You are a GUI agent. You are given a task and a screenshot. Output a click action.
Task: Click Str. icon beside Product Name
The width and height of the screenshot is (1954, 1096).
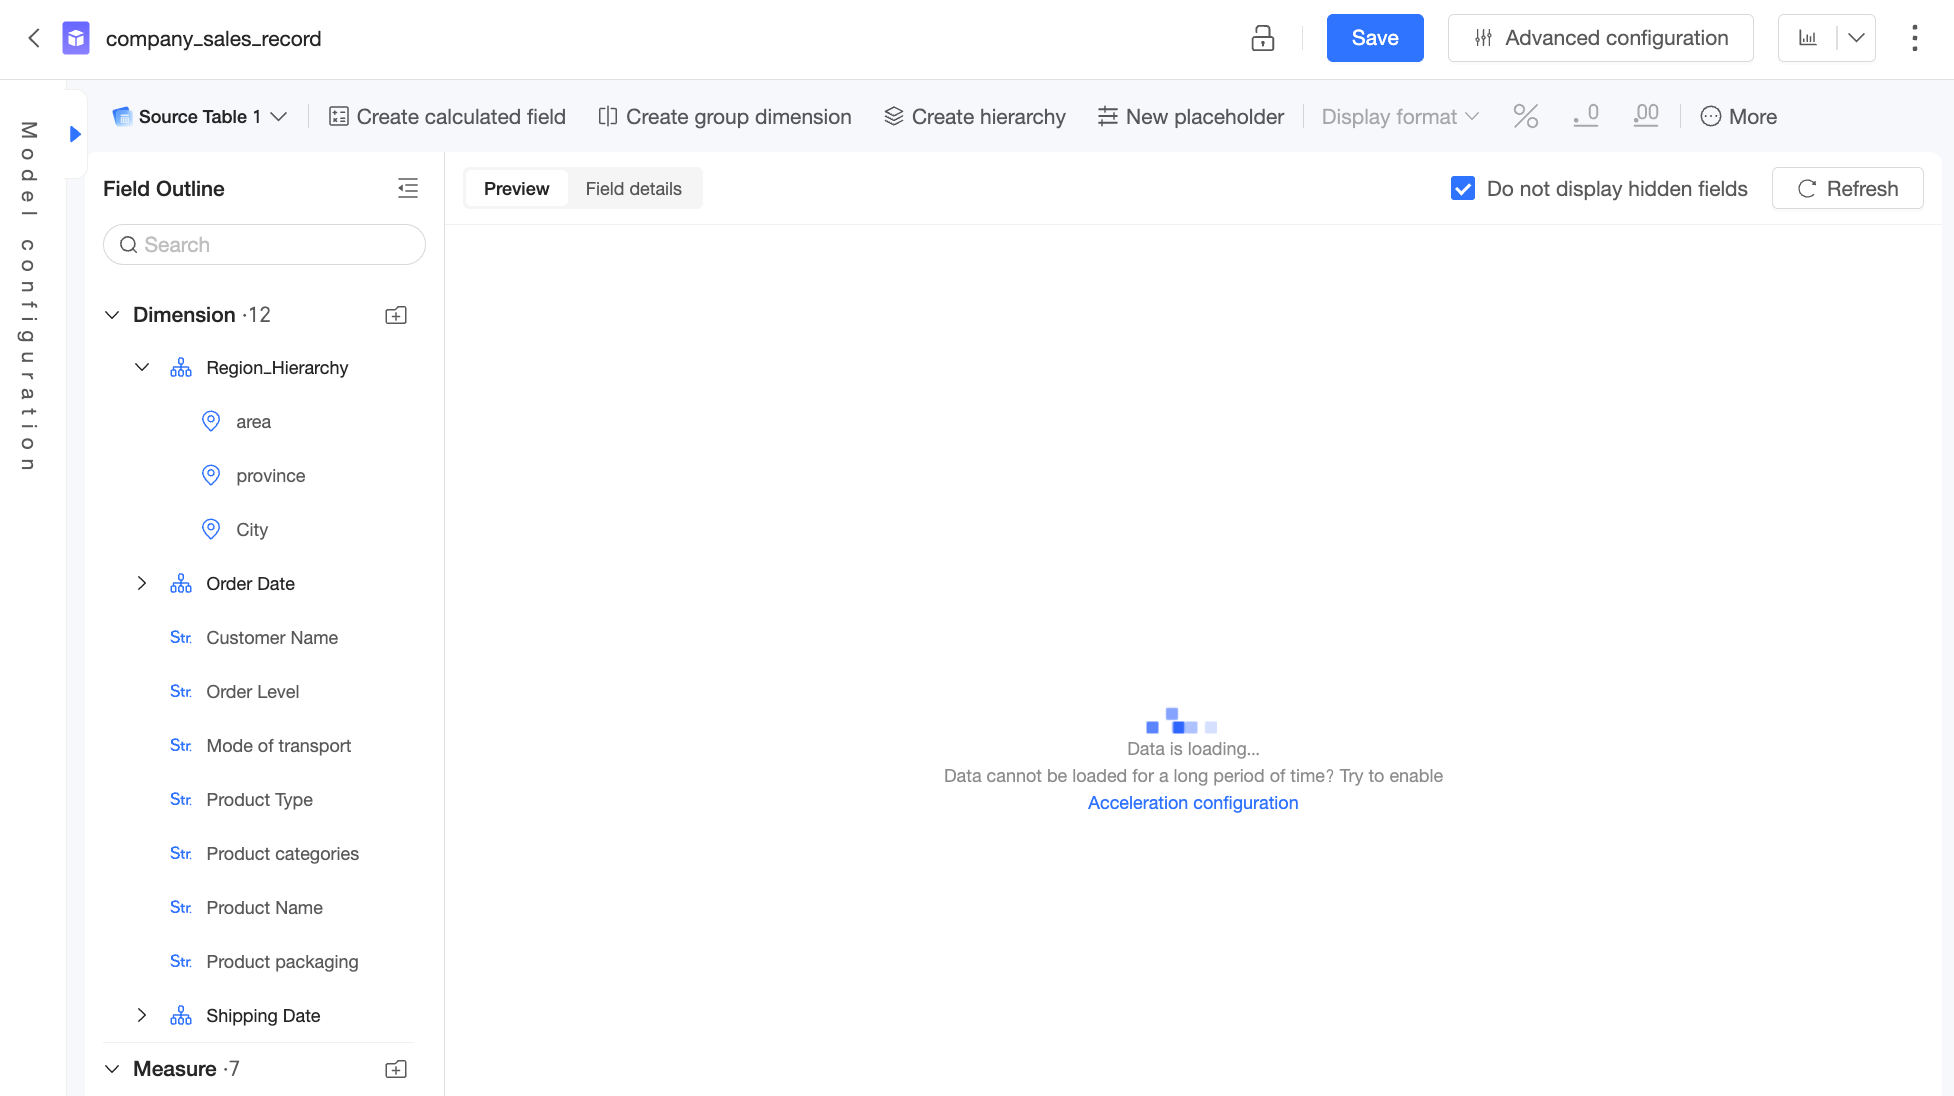pyautogui.click(x=181, y=908)
